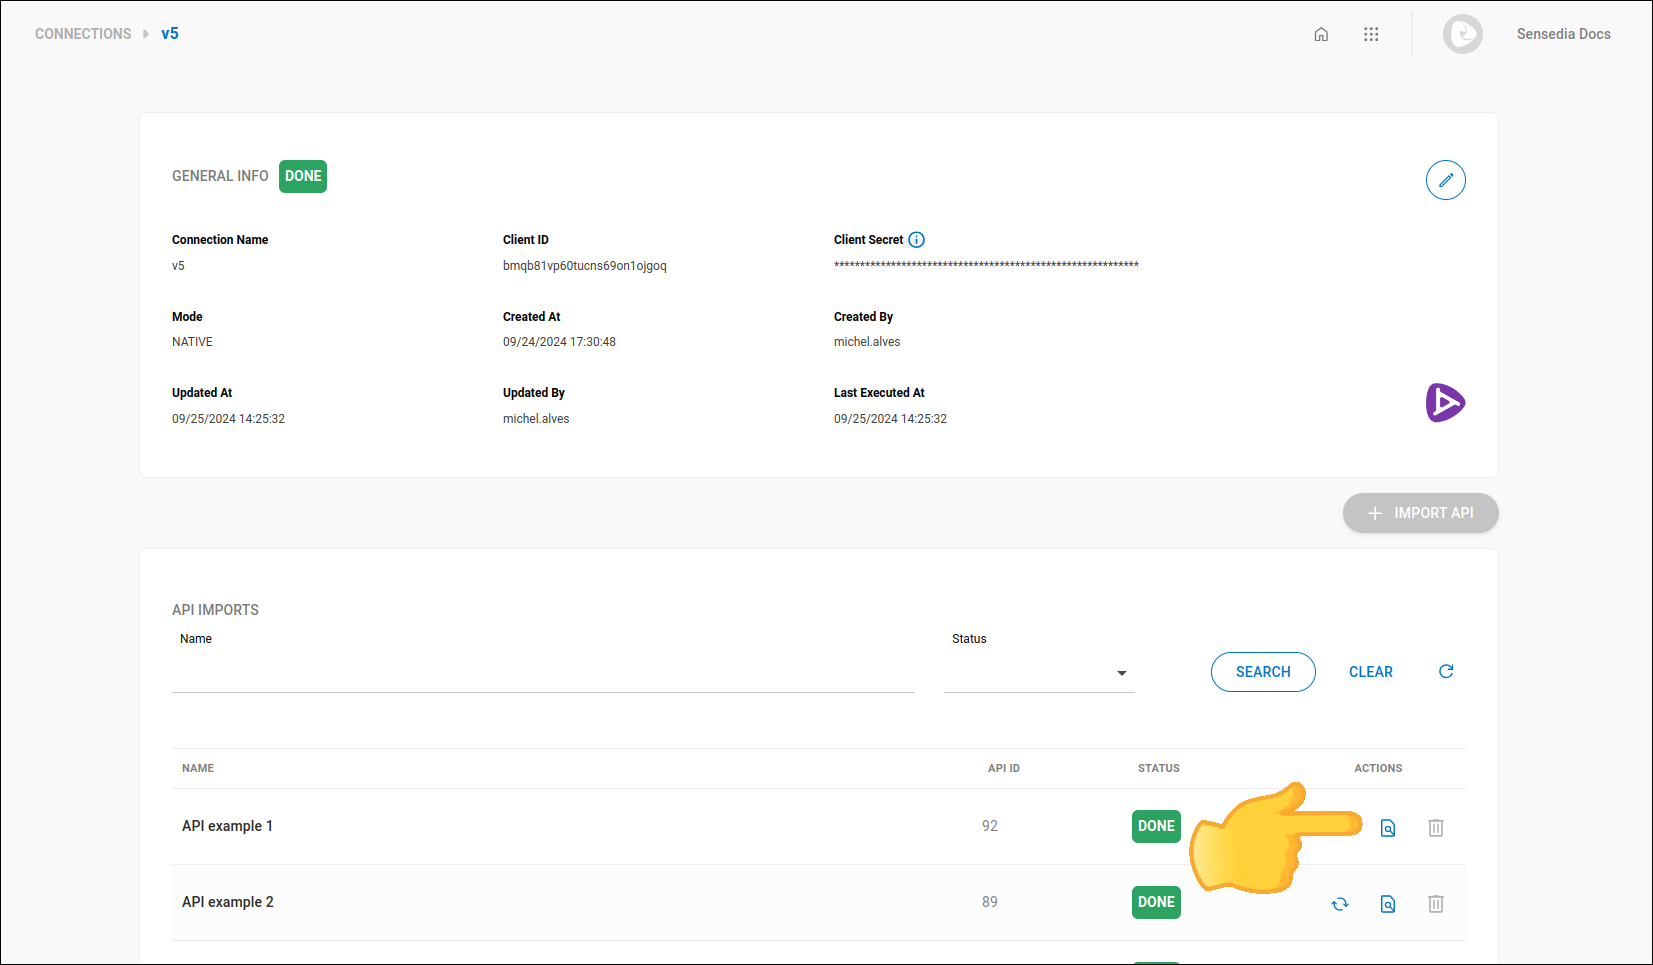
Task: Click the Sensedia Docs profile avatar
Action: tap(1462, 33)
